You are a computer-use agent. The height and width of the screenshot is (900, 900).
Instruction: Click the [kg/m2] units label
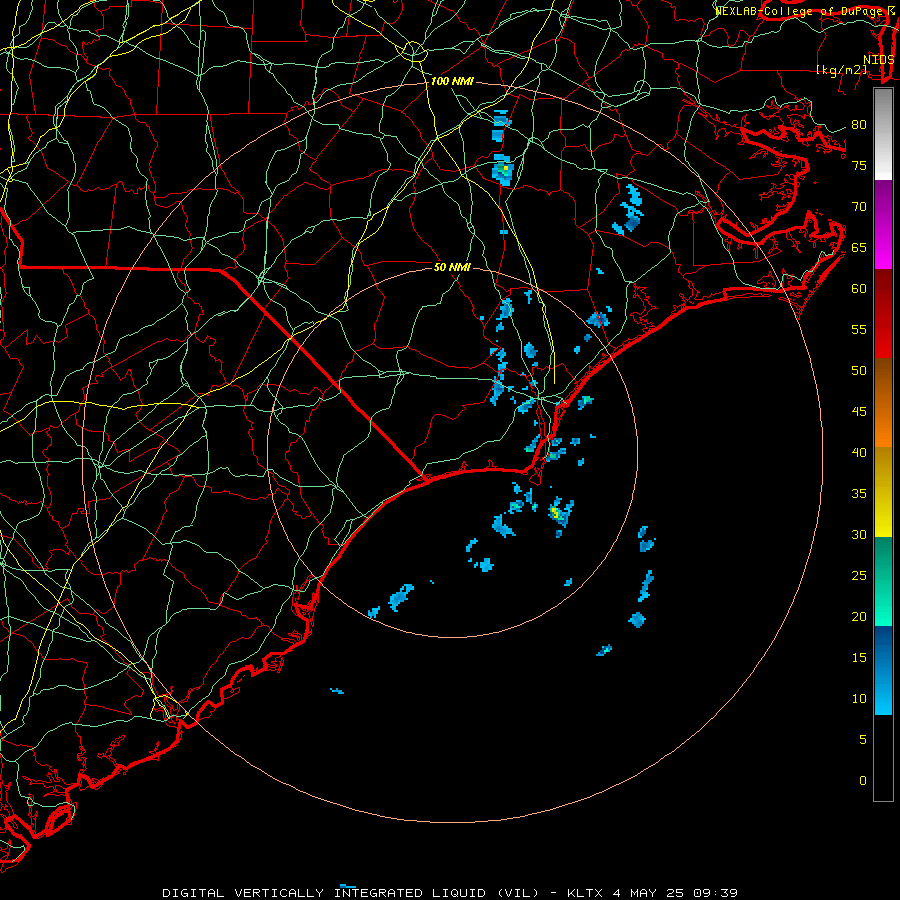pos(841,70)
